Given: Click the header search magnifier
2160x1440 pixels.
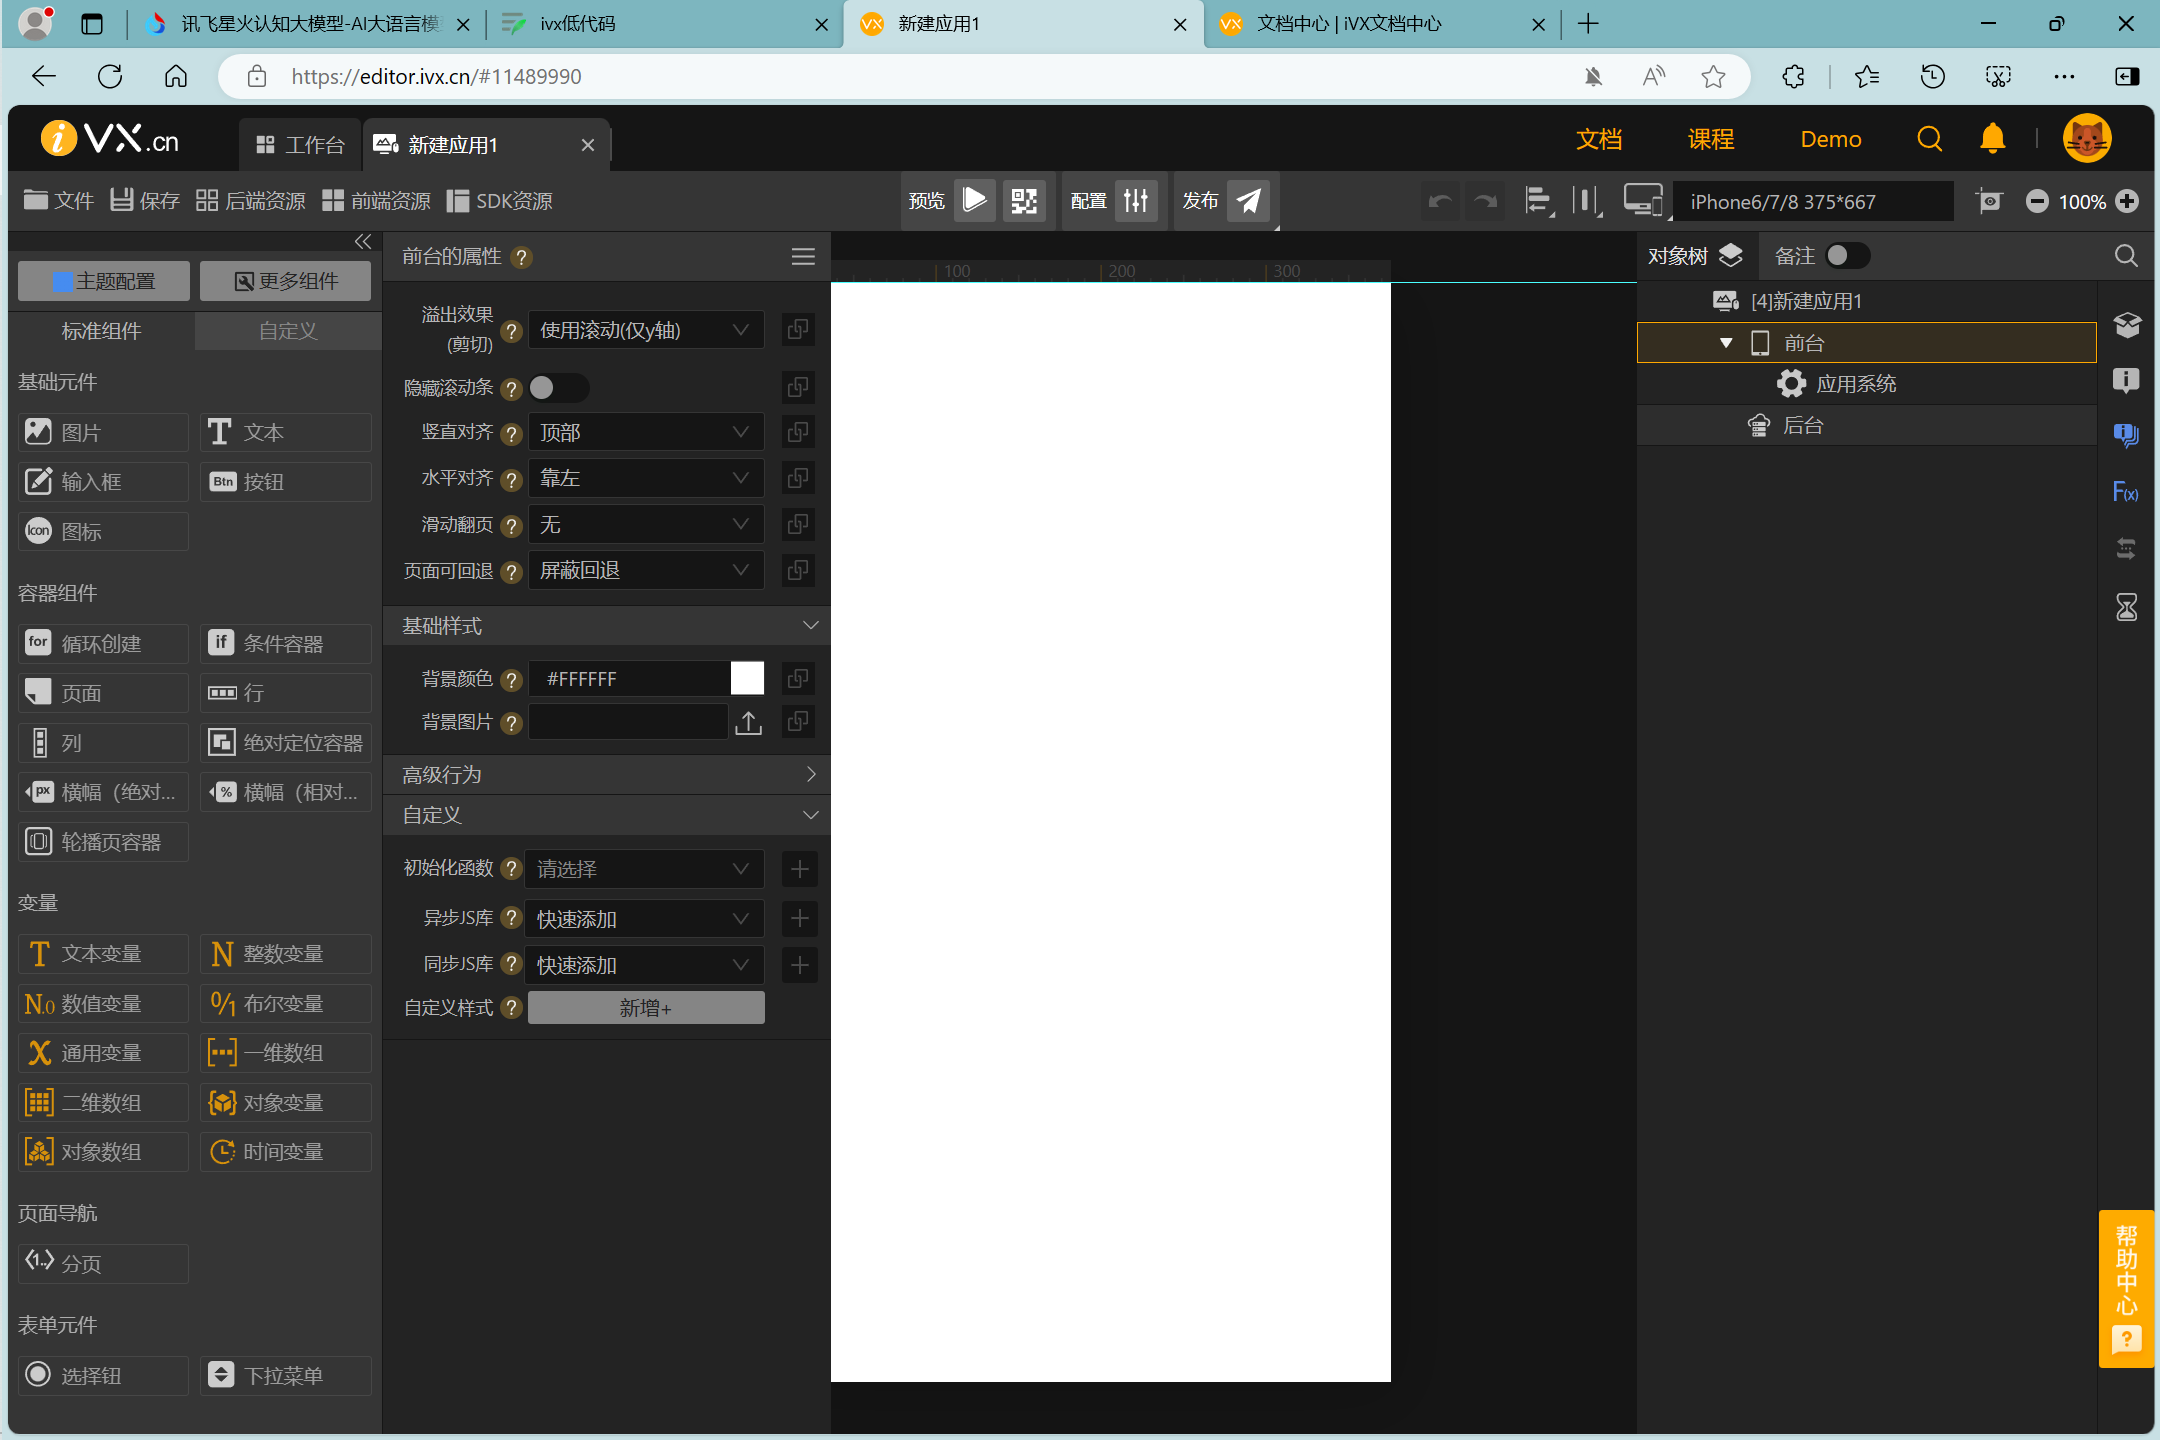Looking at the screenshot, I should [1930, 139].
